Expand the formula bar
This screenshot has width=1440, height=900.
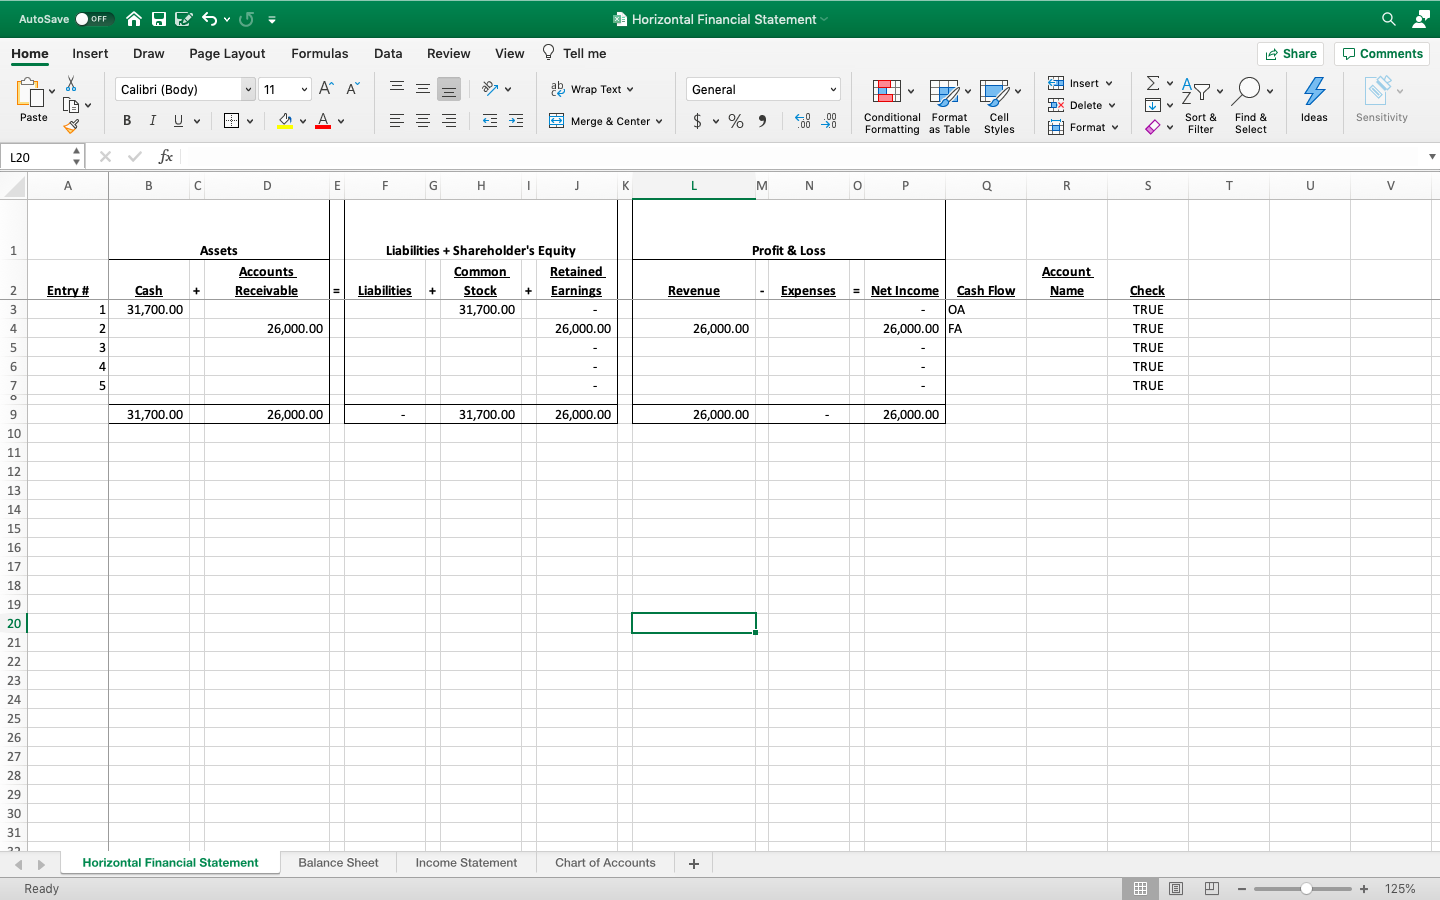tap(1432, 157)
